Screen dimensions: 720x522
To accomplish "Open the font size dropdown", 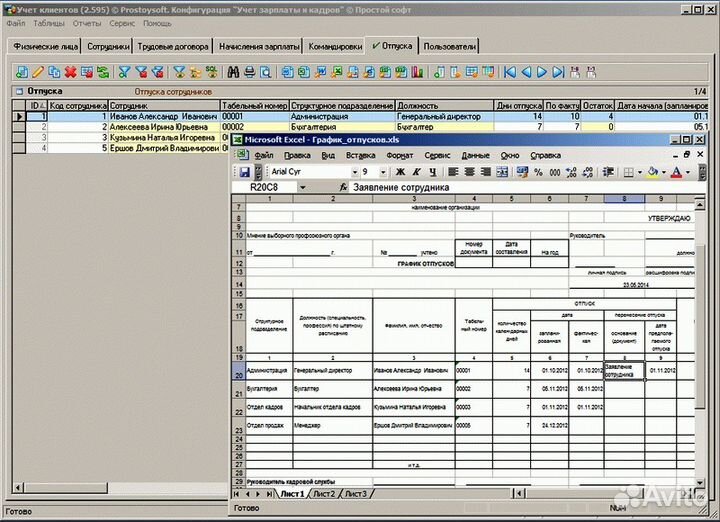I will pyautogui.click(x=381, y=172).
